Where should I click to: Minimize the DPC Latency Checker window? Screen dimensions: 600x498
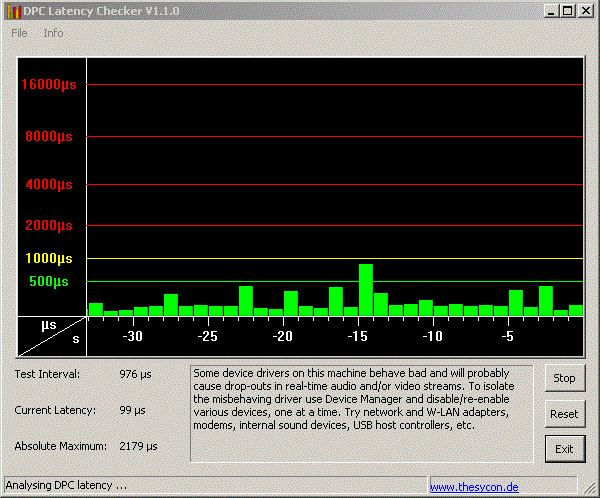coord(551,11)
